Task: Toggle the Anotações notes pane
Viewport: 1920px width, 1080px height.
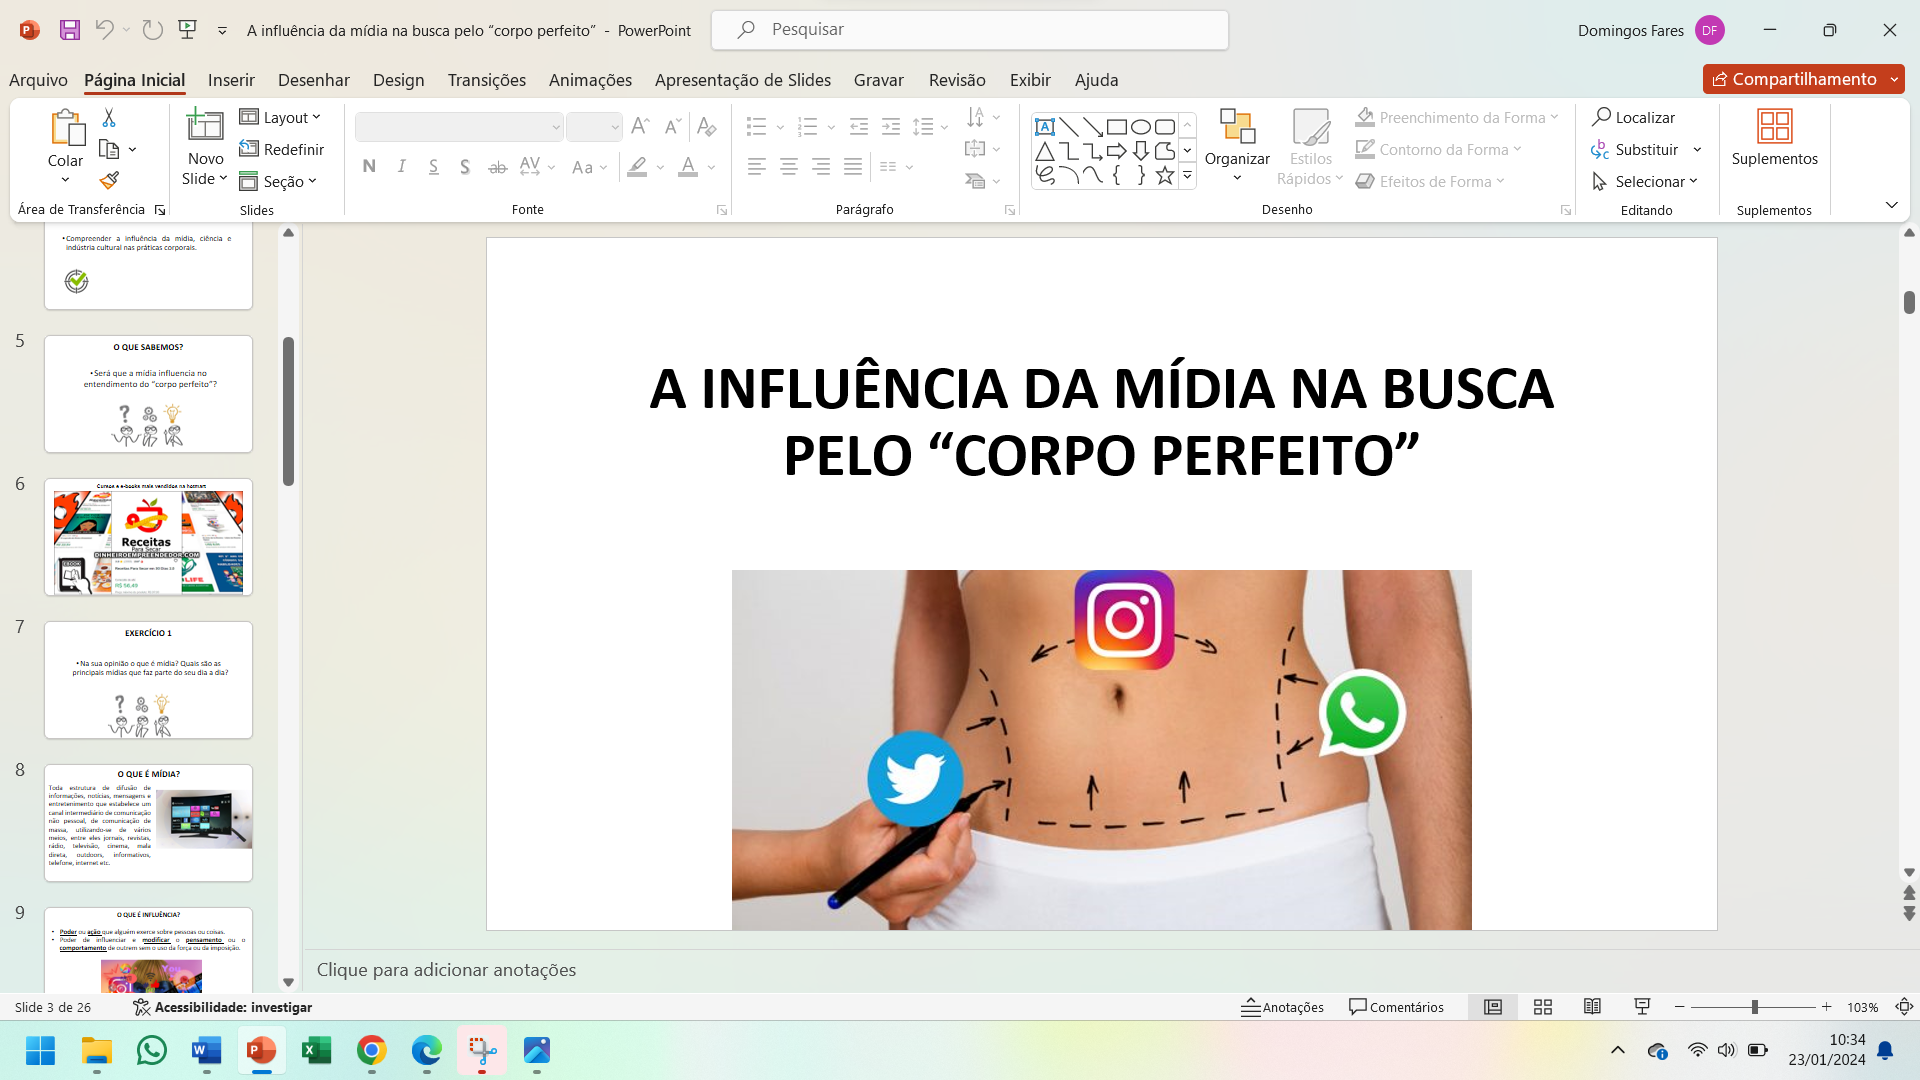Action: tap(1282, 1007)
